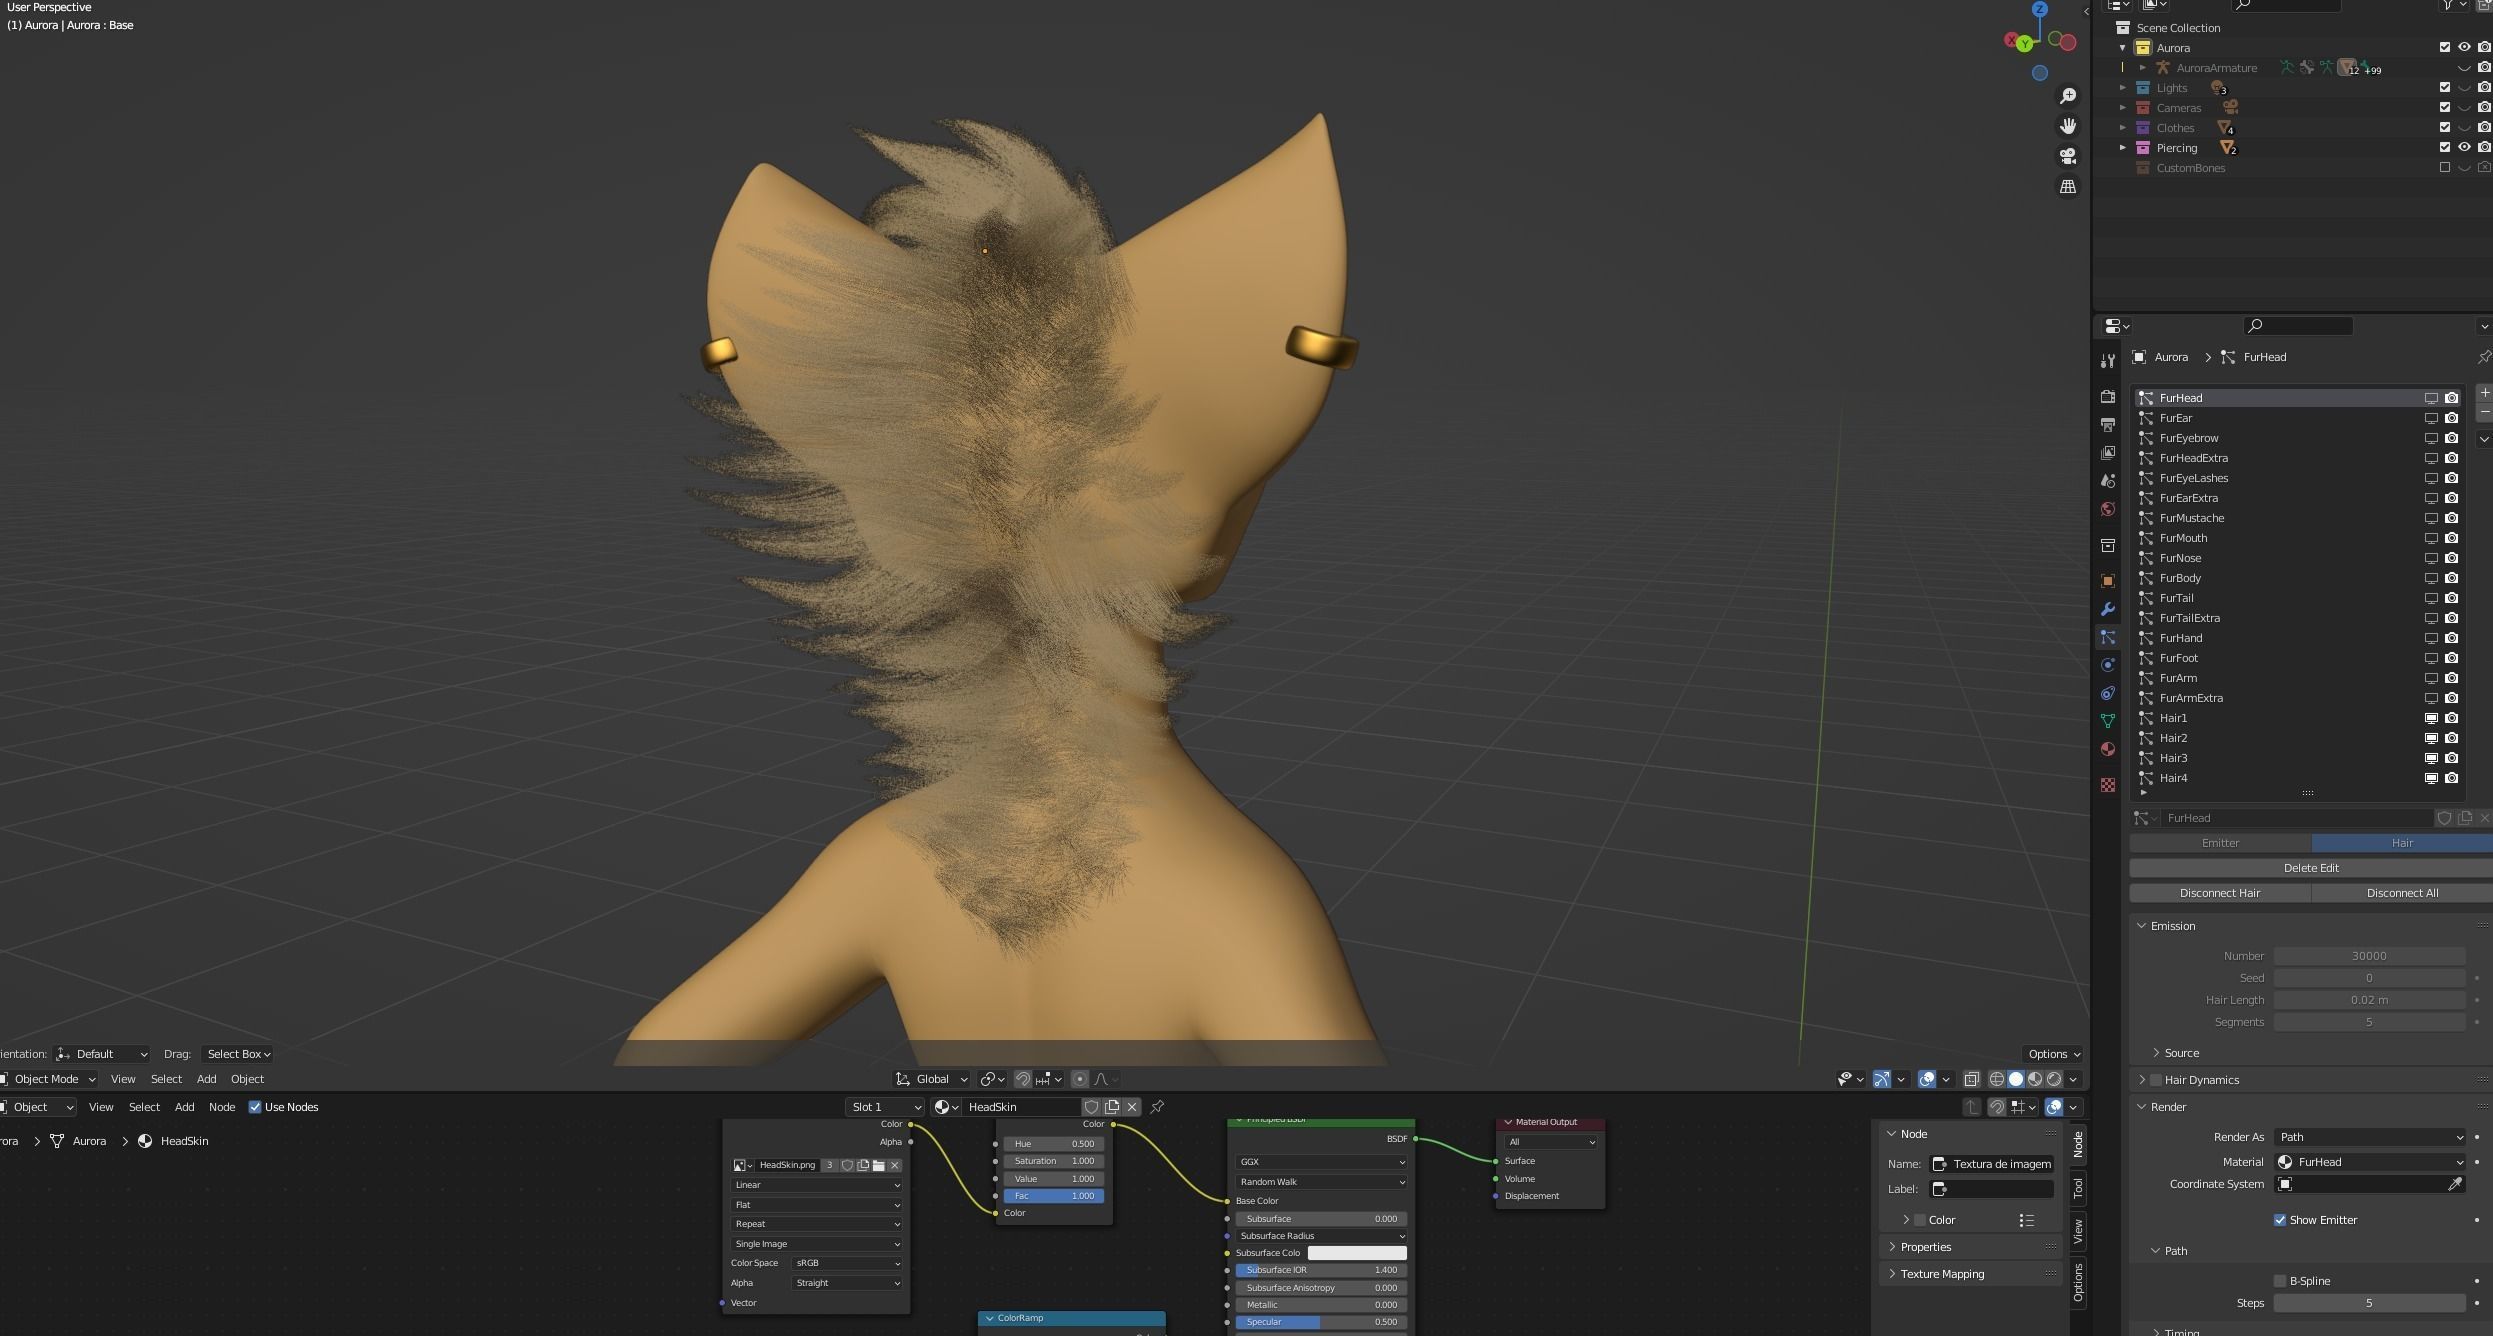Pin the properties editor context
This screenshot has height=1336, width=2493.
(x=2484, y=357)
